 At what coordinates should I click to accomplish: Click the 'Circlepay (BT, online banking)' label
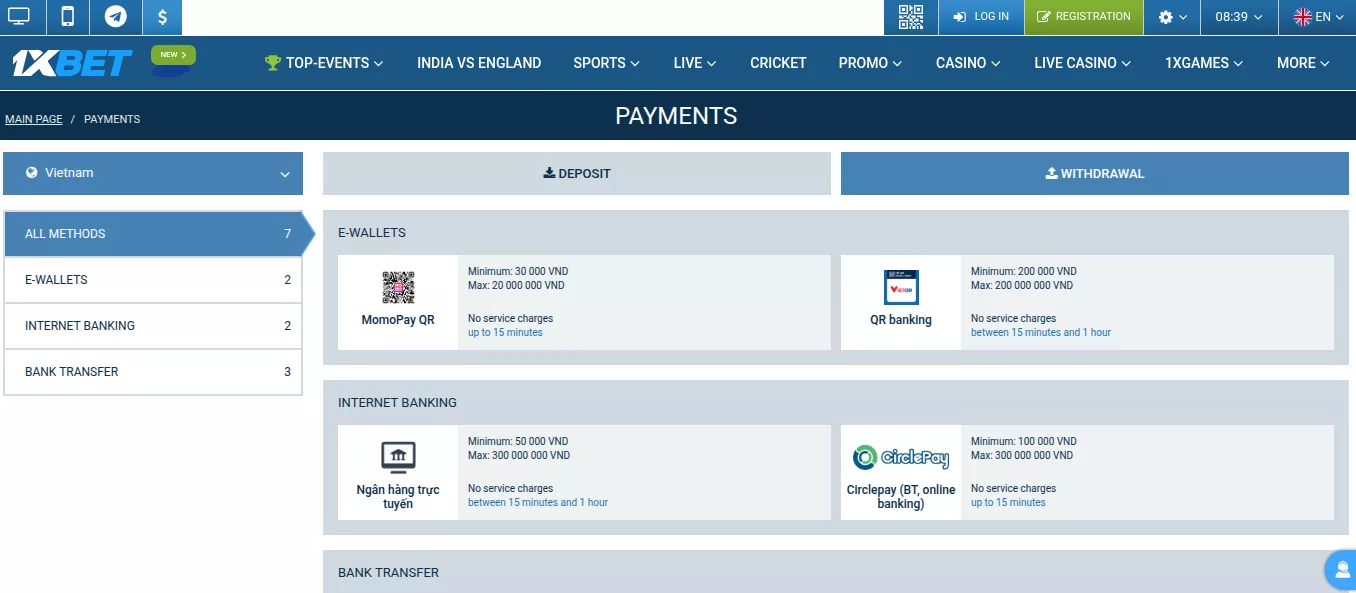click(x=901, y=497)
